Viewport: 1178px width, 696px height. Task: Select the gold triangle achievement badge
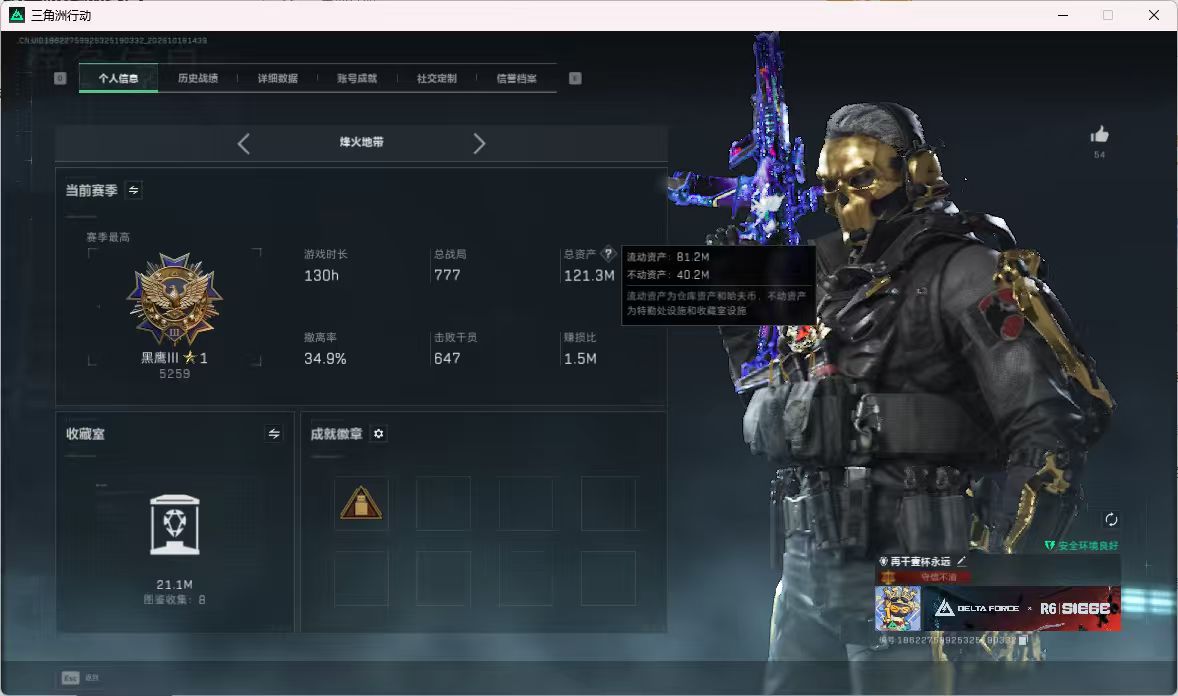(361, 504)
